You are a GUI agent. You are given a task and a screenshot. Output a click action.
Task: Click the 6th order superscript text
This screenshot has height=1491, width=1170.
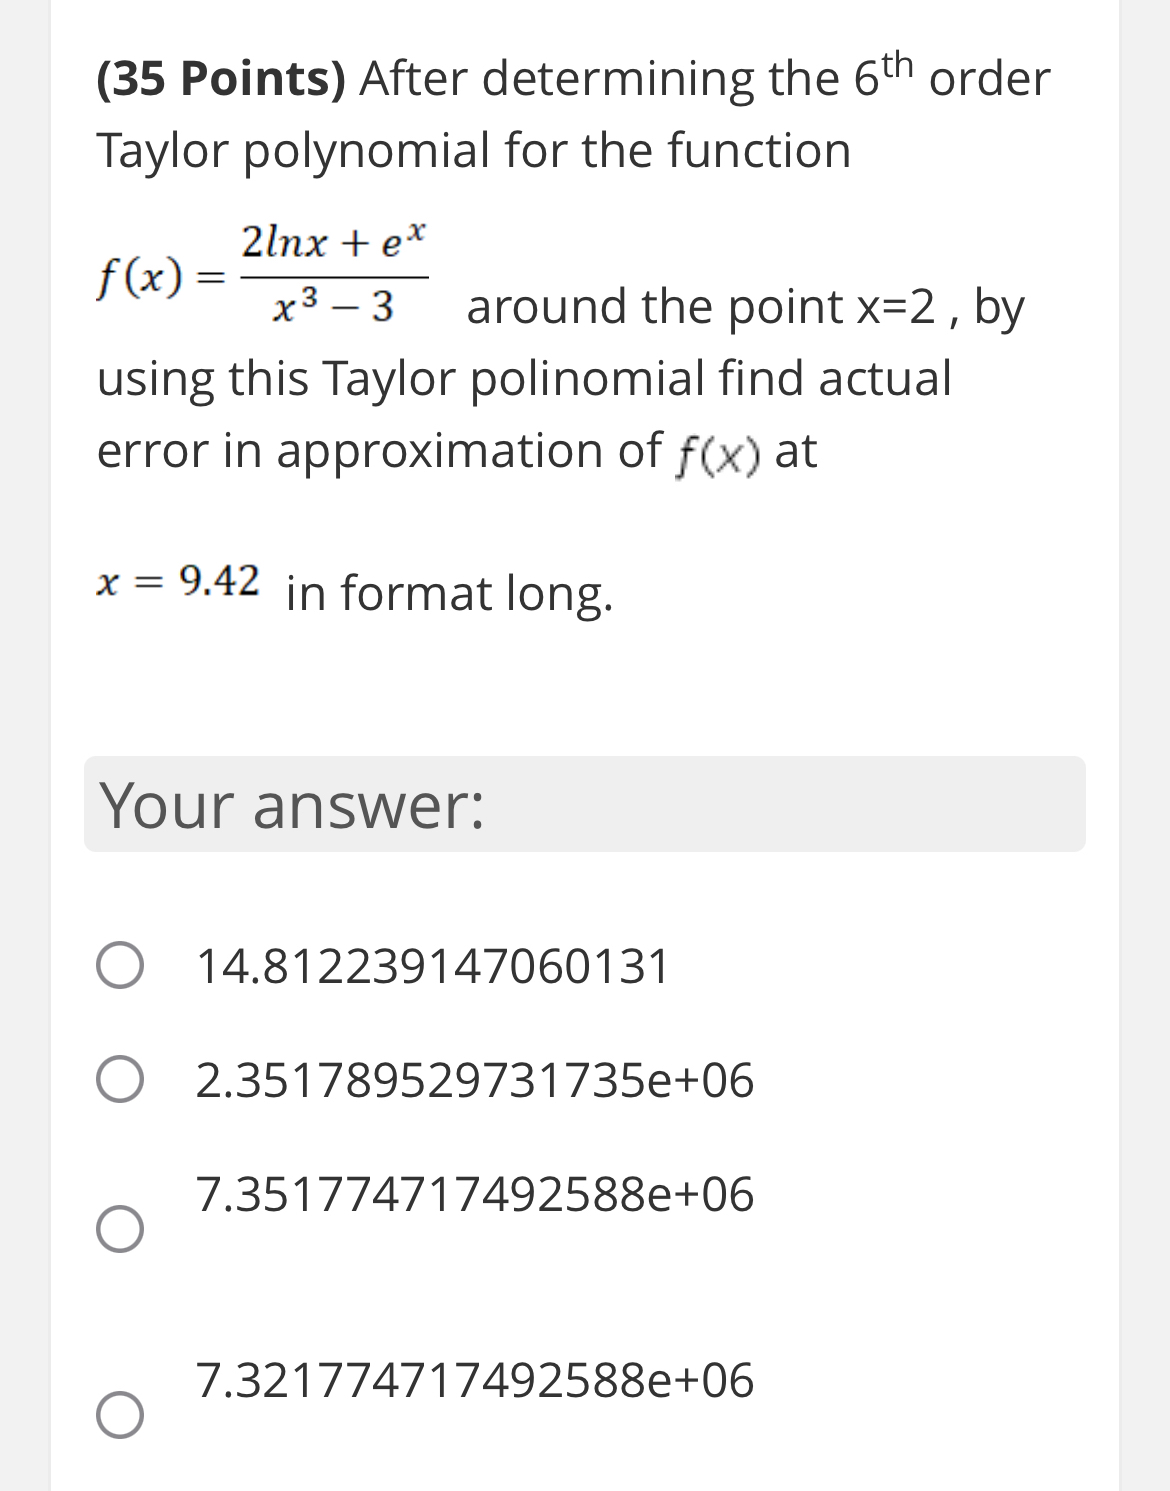pos(889,72)
